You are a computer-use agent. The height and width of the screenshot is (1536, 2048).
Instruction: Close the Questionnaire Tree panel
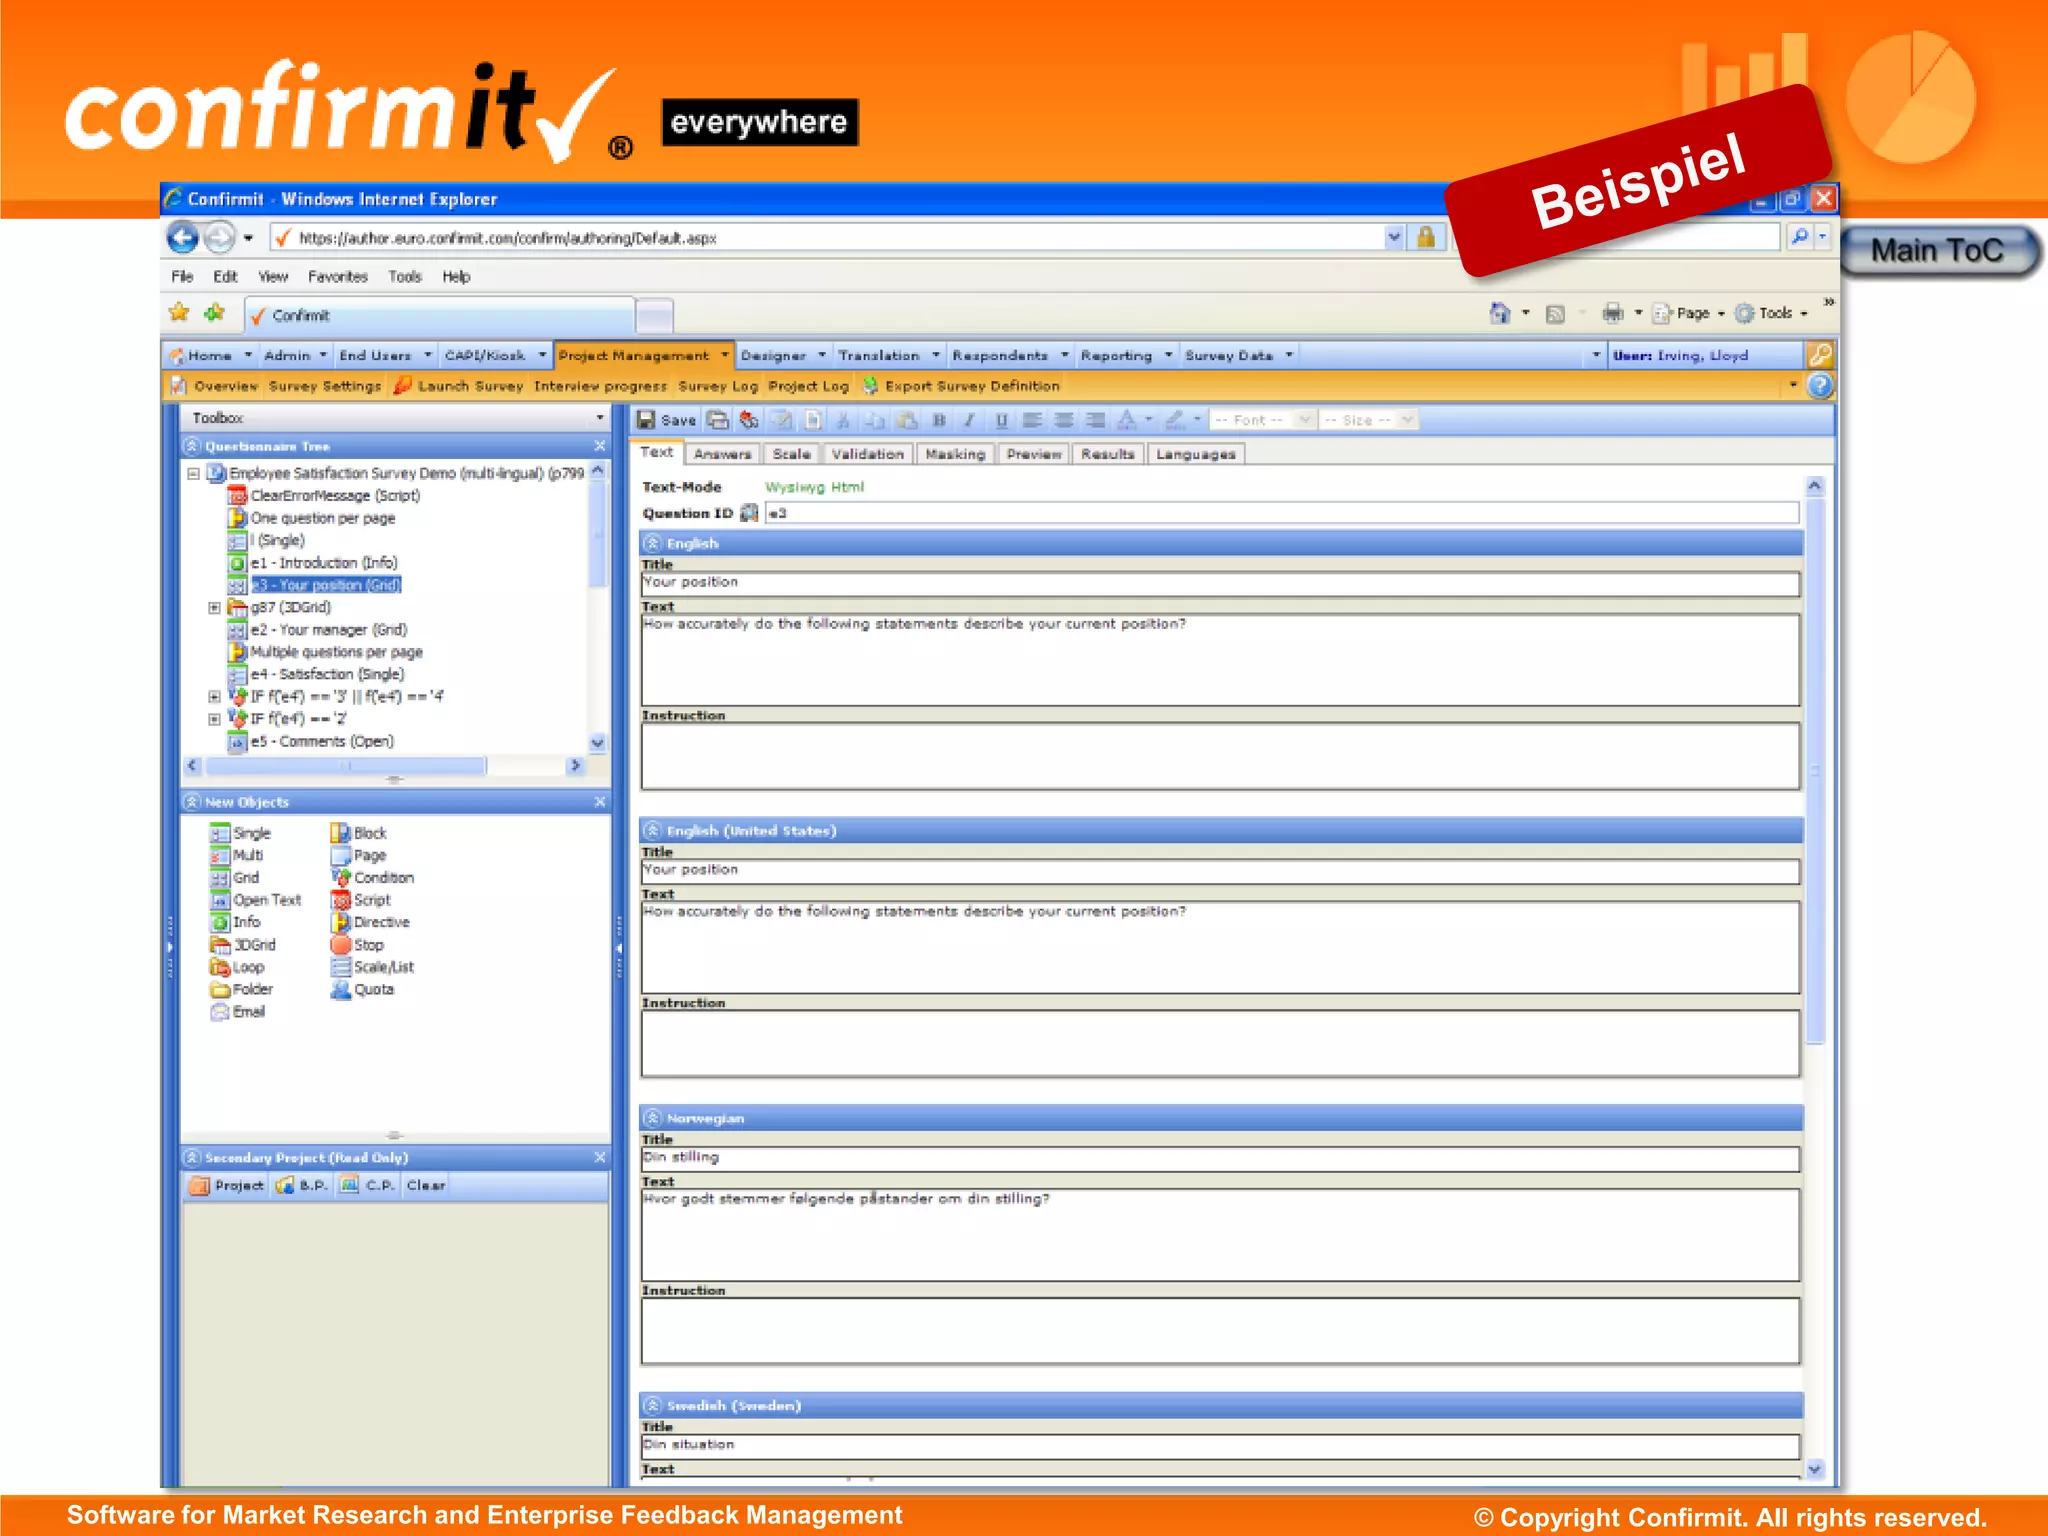click(x=600, y=446)
